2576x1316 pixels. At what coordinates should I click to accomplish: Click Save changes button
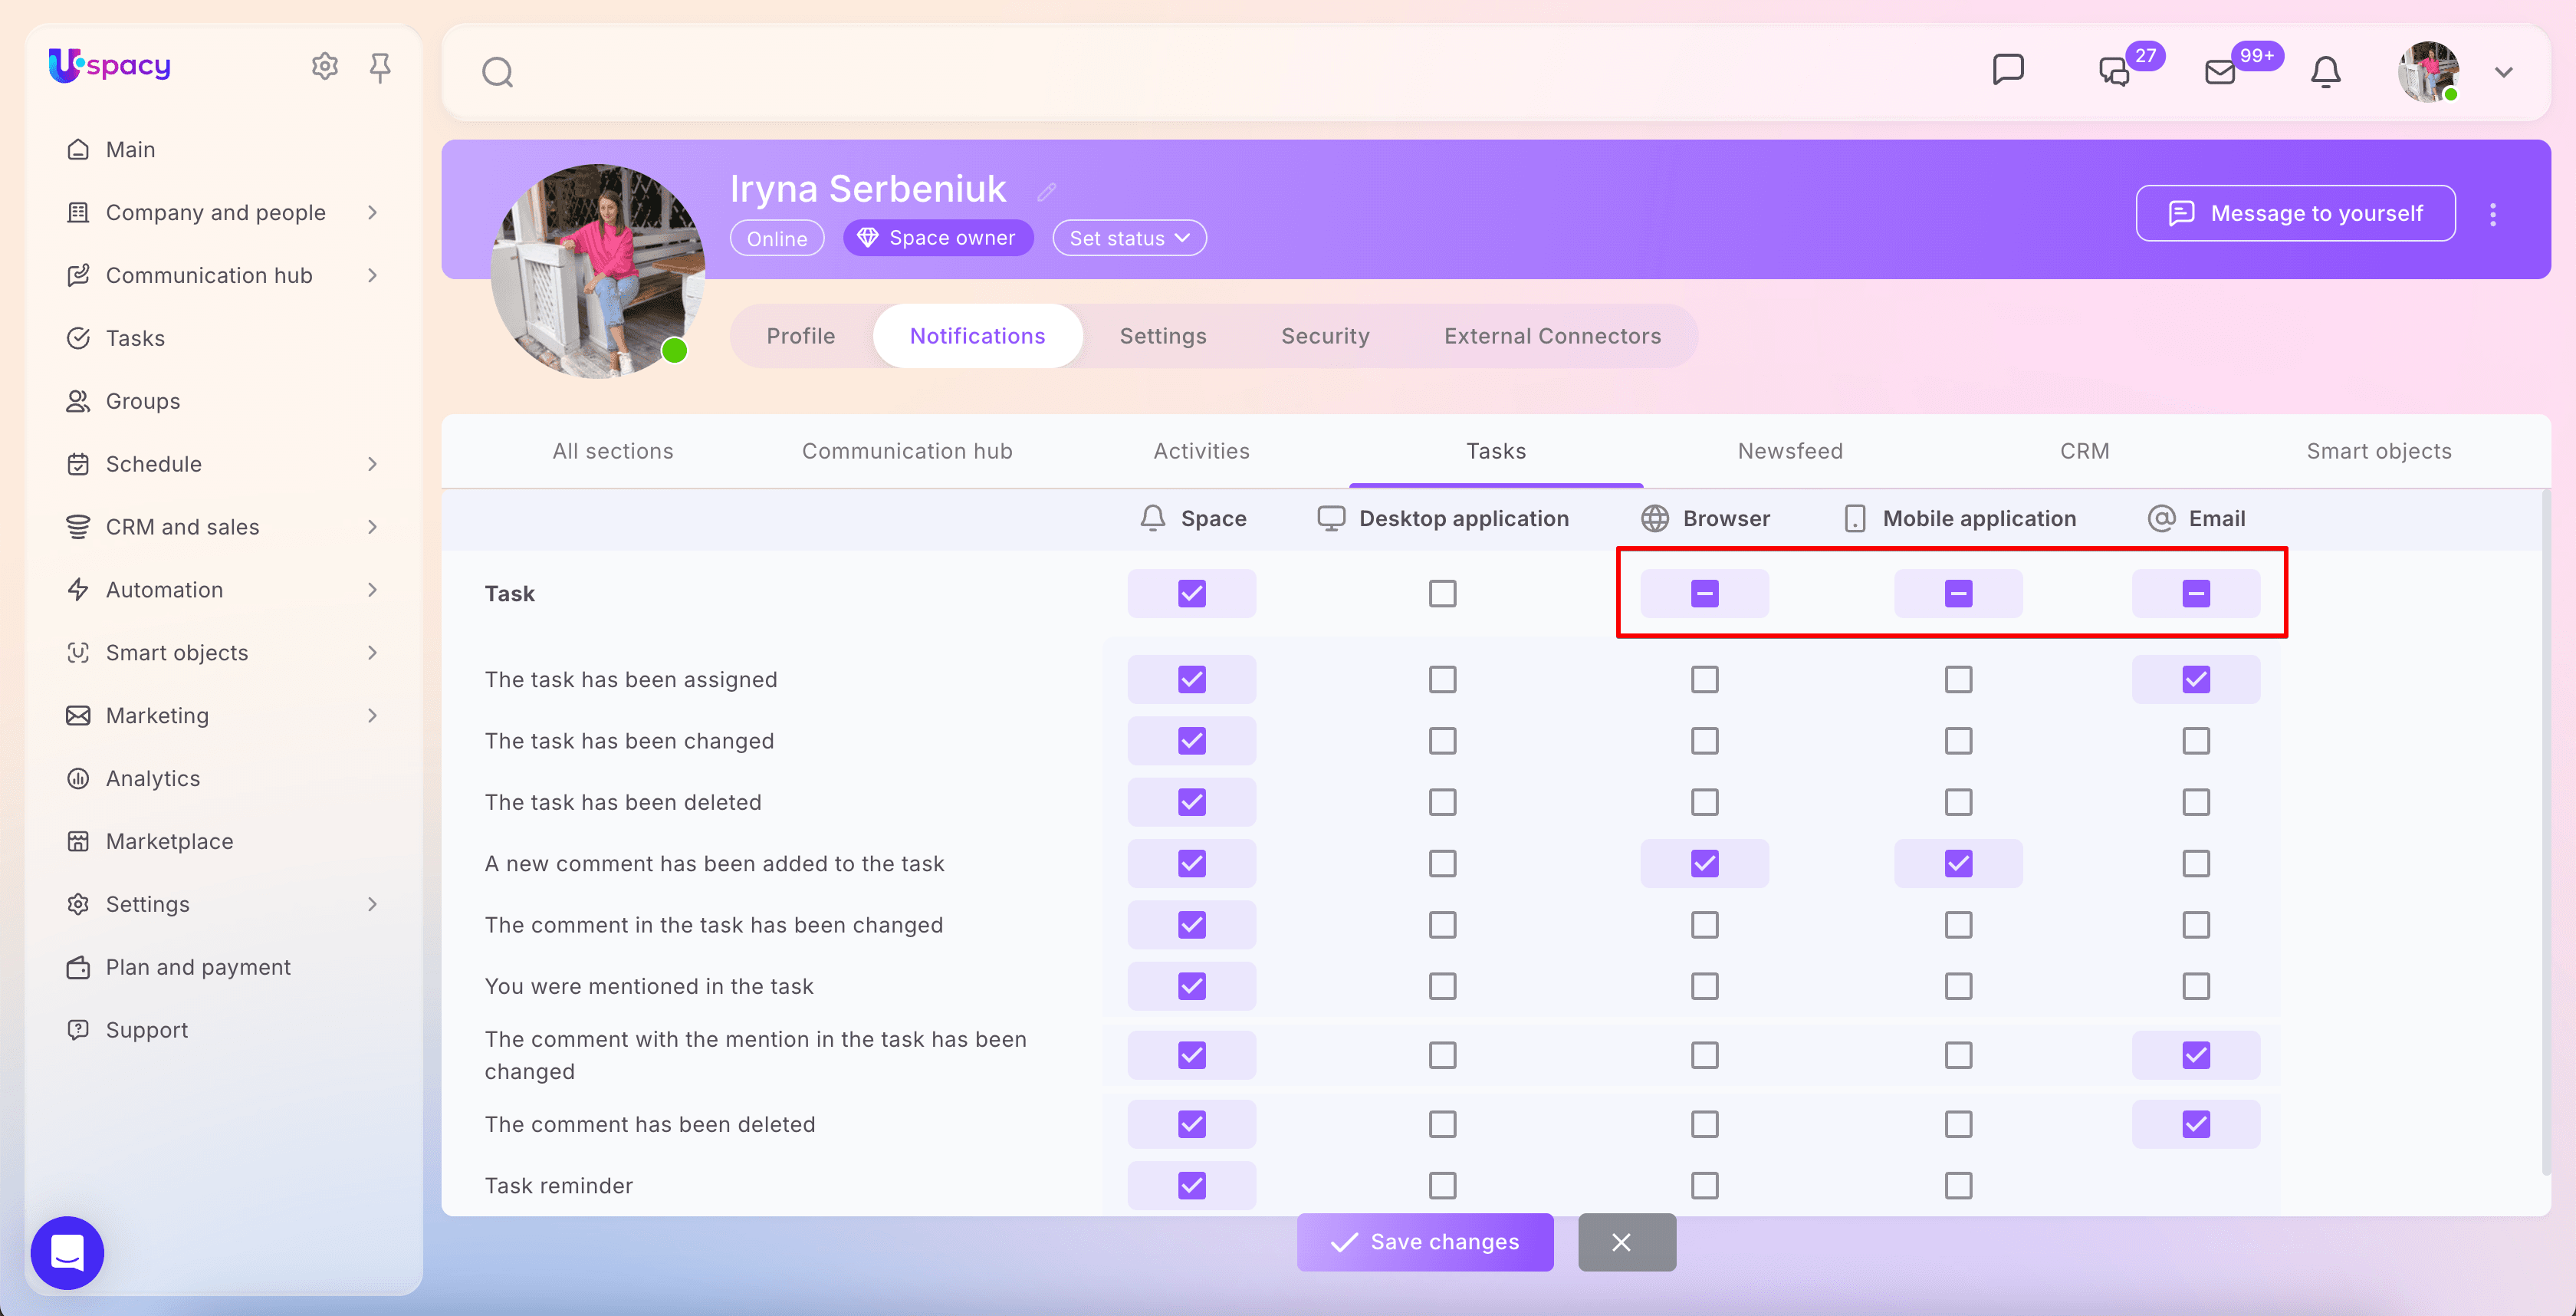click(x=1425, y=1242)
